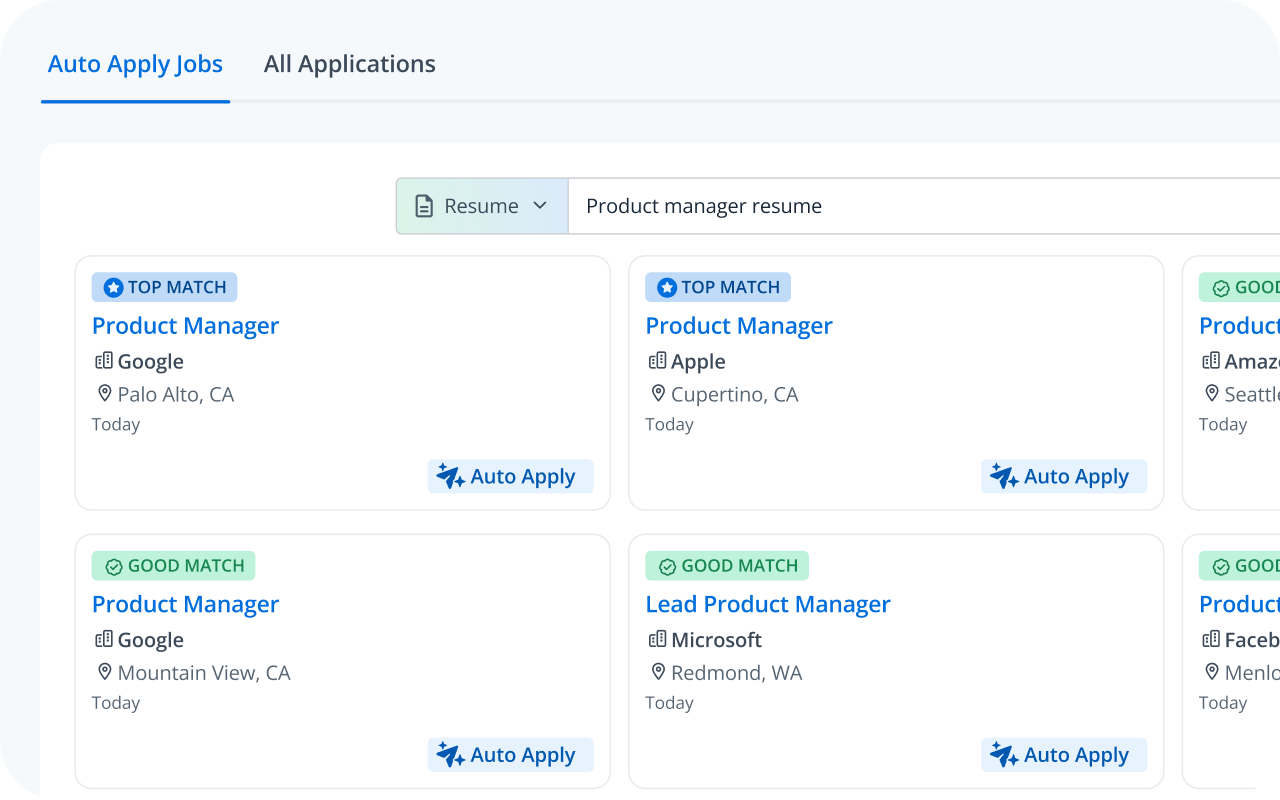Click the location pin beside Palo Alto, CA
This screenshot has height=800, width=1280.
104,393
